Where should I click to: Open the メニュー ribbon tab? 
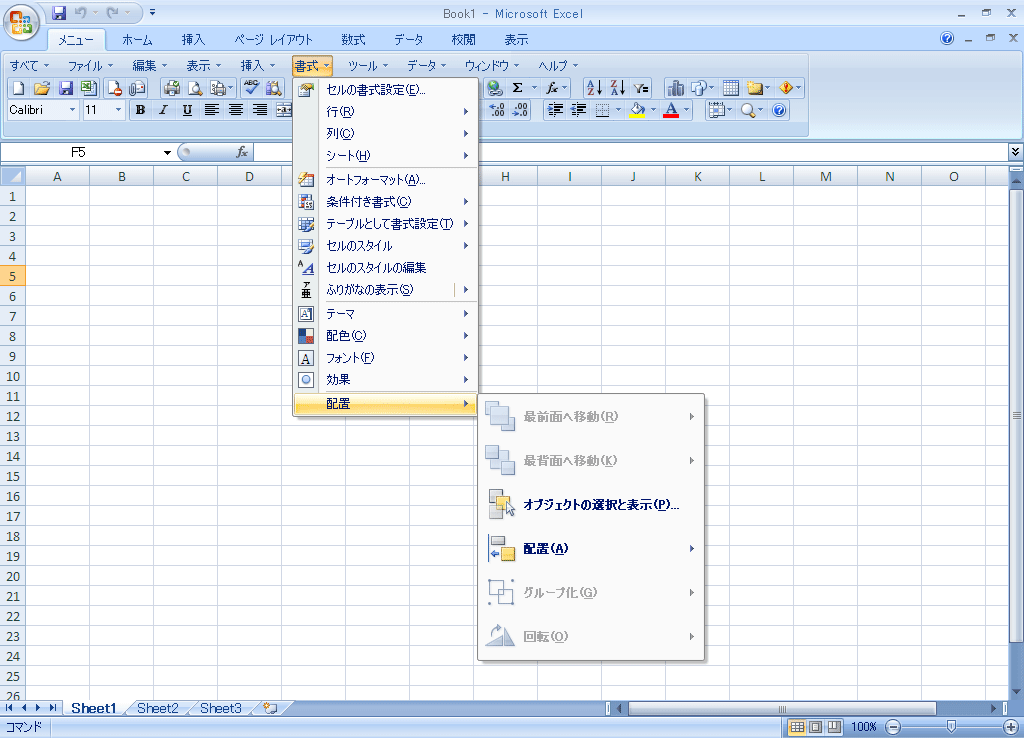click(76, 40)
